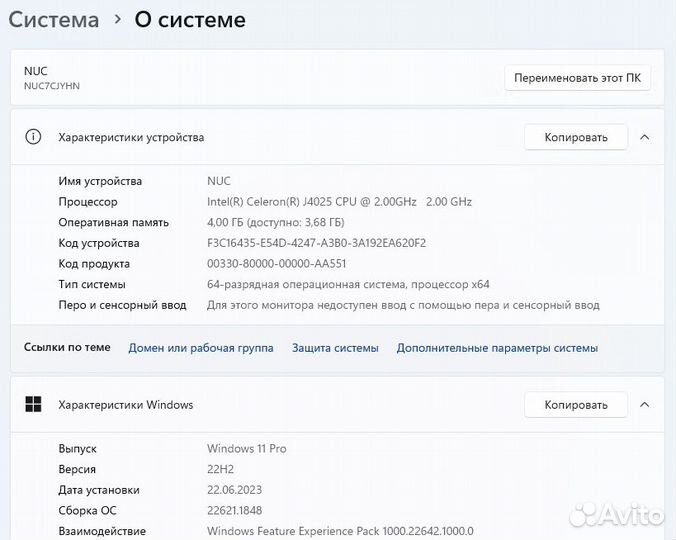The image size is (676, 540).
Task: Click the Windows logo icon
Action: click(x=33, y=405)
